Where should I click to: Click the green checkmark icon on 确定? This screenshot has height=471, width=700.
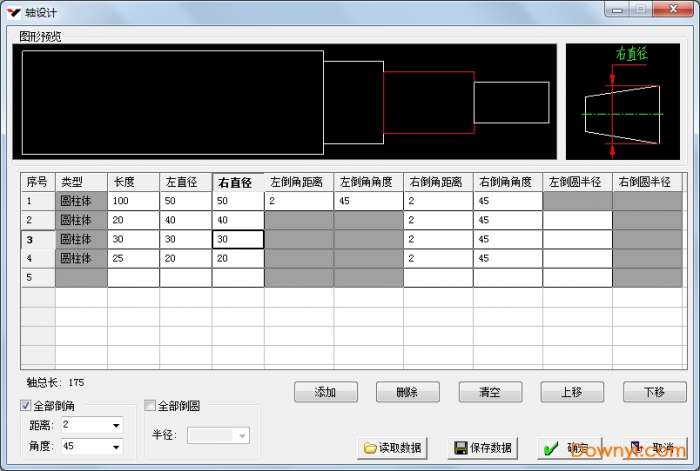[x=551, y=448]
